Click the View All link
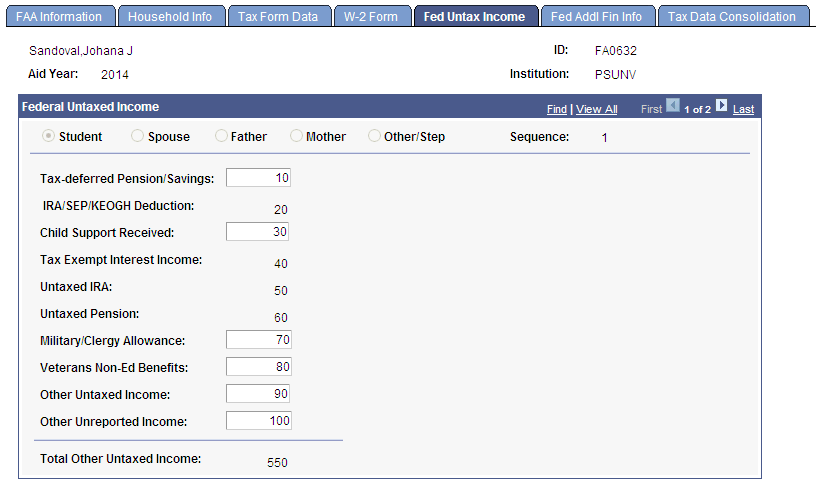This screenshot has width=816, height=484. 596,109
